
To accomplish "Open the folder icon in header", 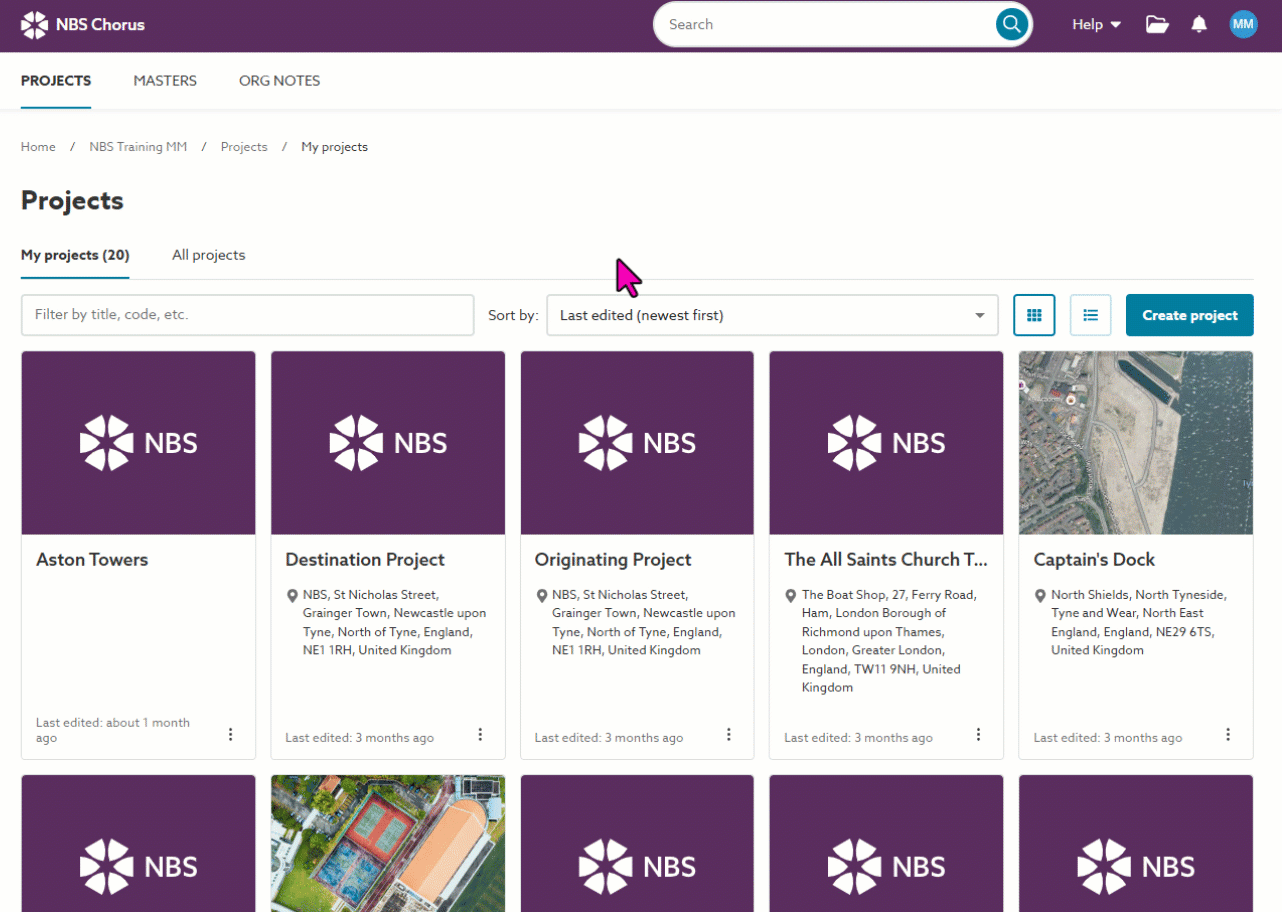I will [1157, 25].
